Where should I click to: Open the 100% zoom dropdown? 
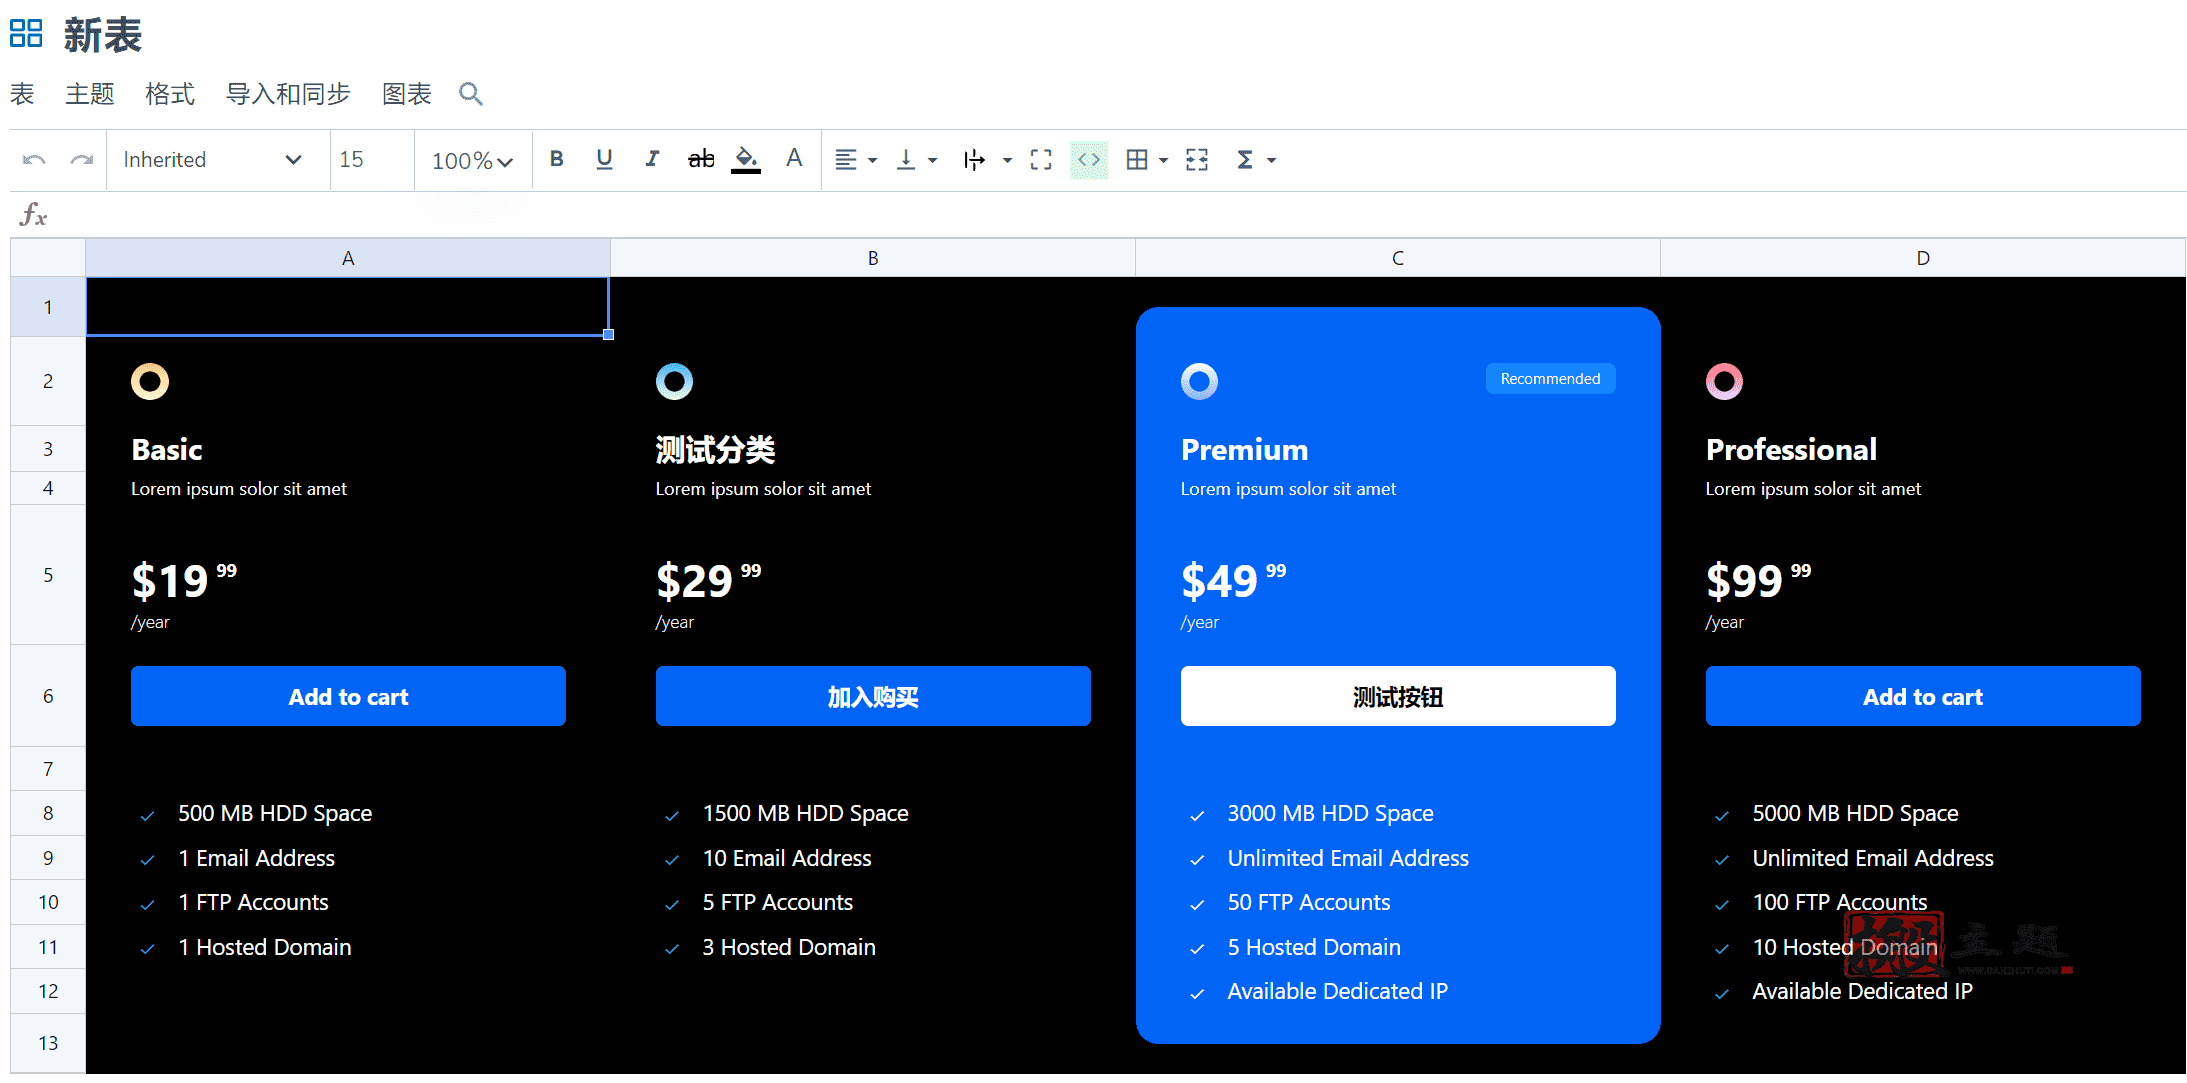472,161
